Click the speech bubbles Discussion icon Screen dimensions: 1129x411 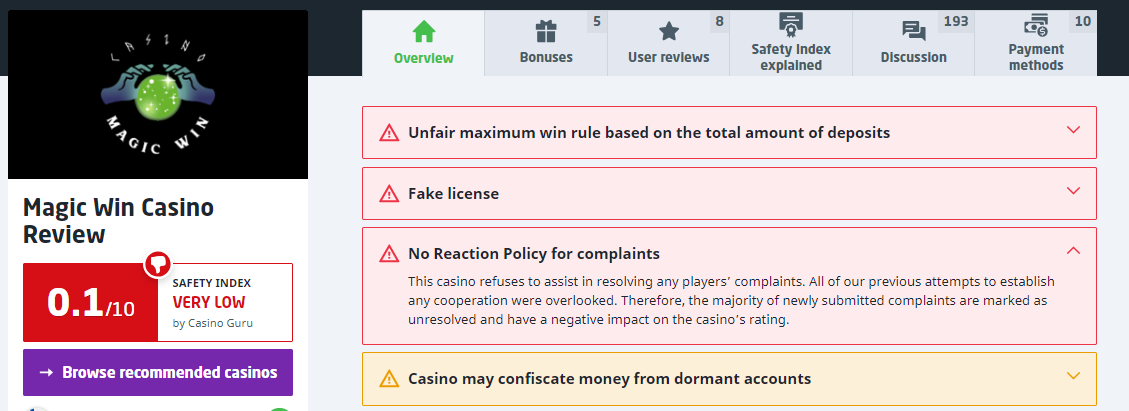pos(913,31)
